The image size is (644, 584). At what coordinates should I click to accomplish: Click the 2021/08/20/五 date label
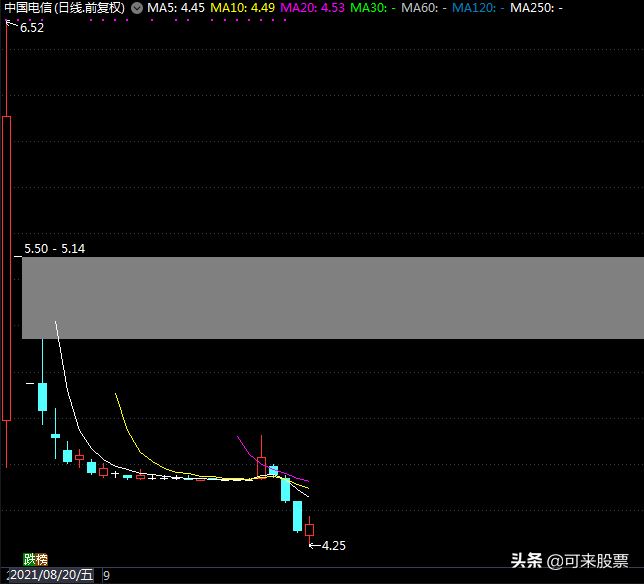[x=52, y=575]
